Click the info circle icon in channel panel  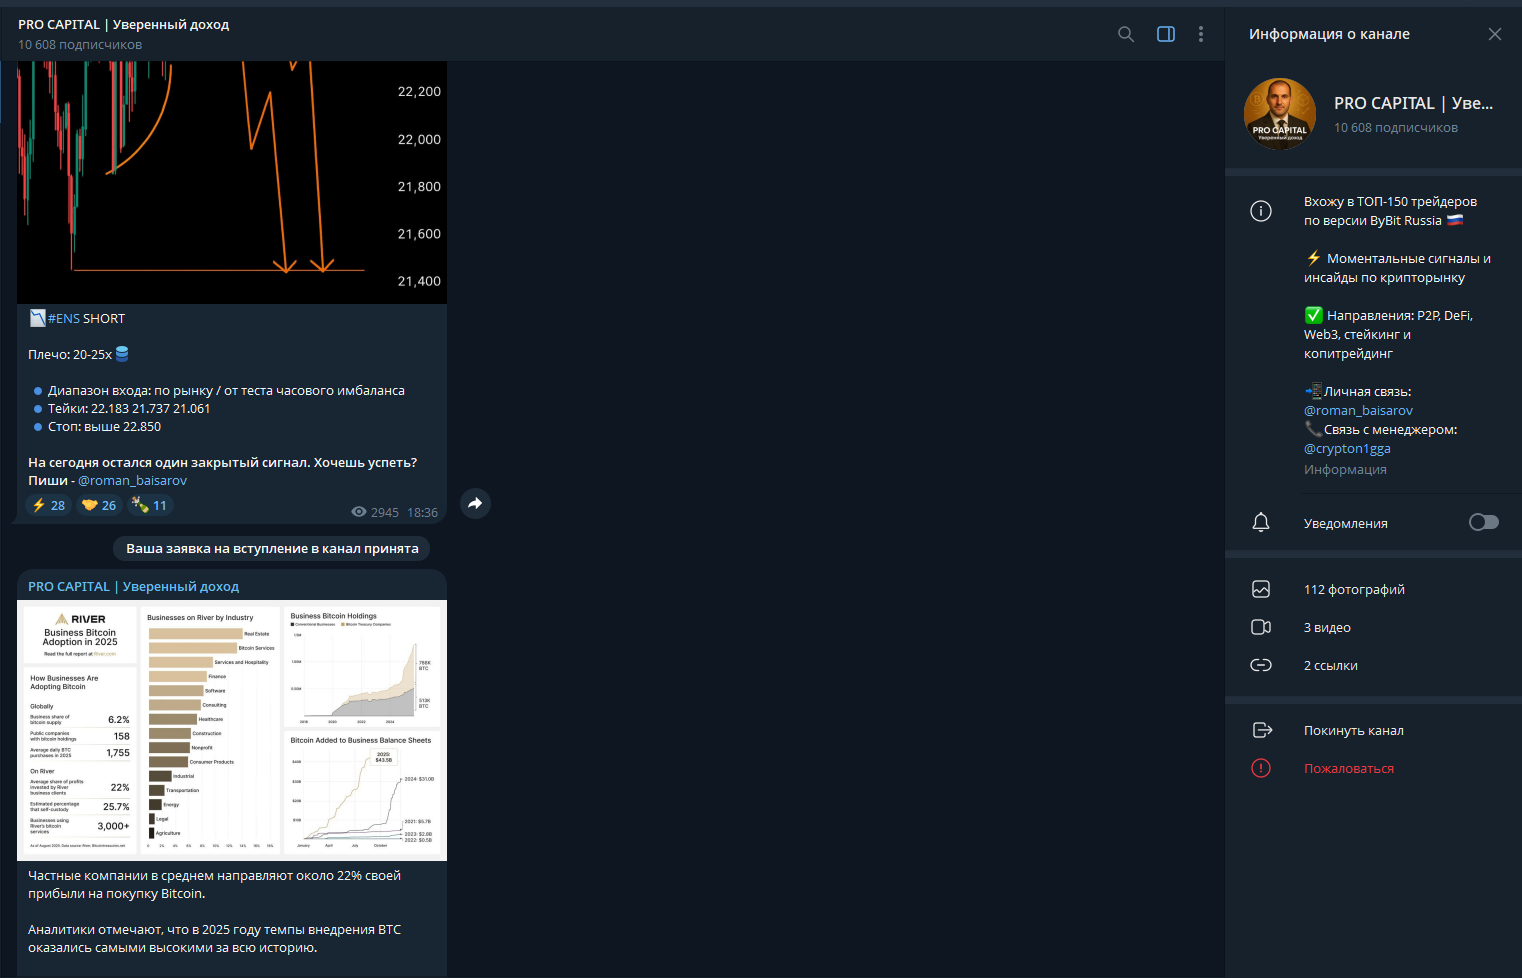pos(1261,211)
